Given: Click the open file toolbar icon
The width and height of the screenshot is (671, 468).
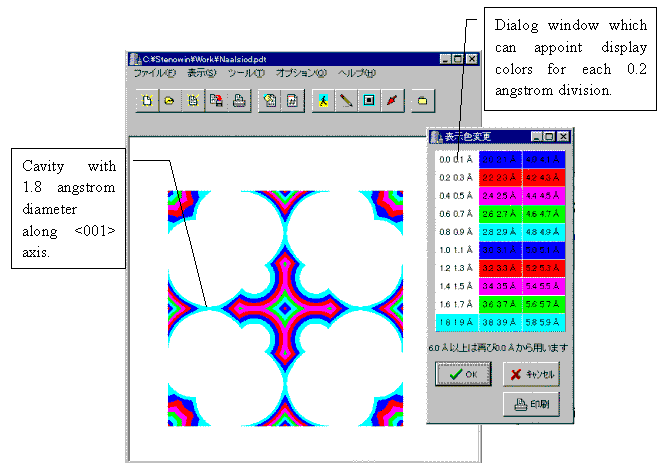Looking at the screenshot, I should 170,101.
